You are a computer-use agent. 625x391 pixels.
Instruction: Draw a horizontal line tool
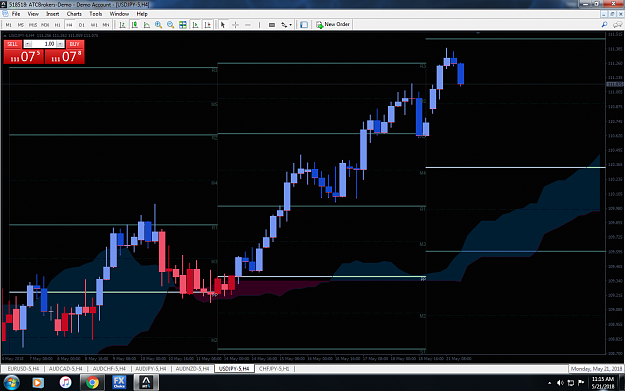[x=248, y=25]
